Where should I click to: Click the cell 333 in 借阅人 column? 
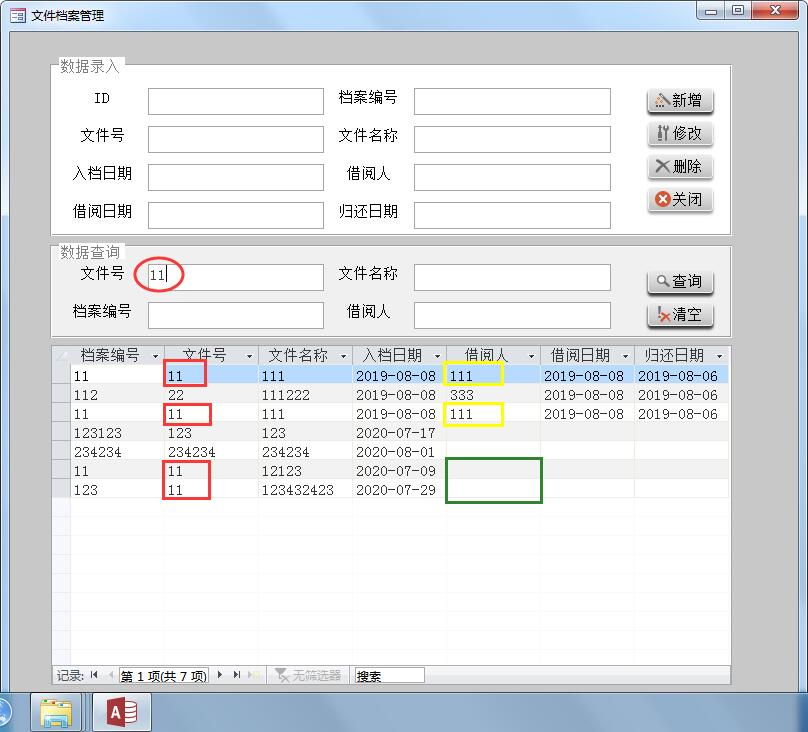point(493,395)
